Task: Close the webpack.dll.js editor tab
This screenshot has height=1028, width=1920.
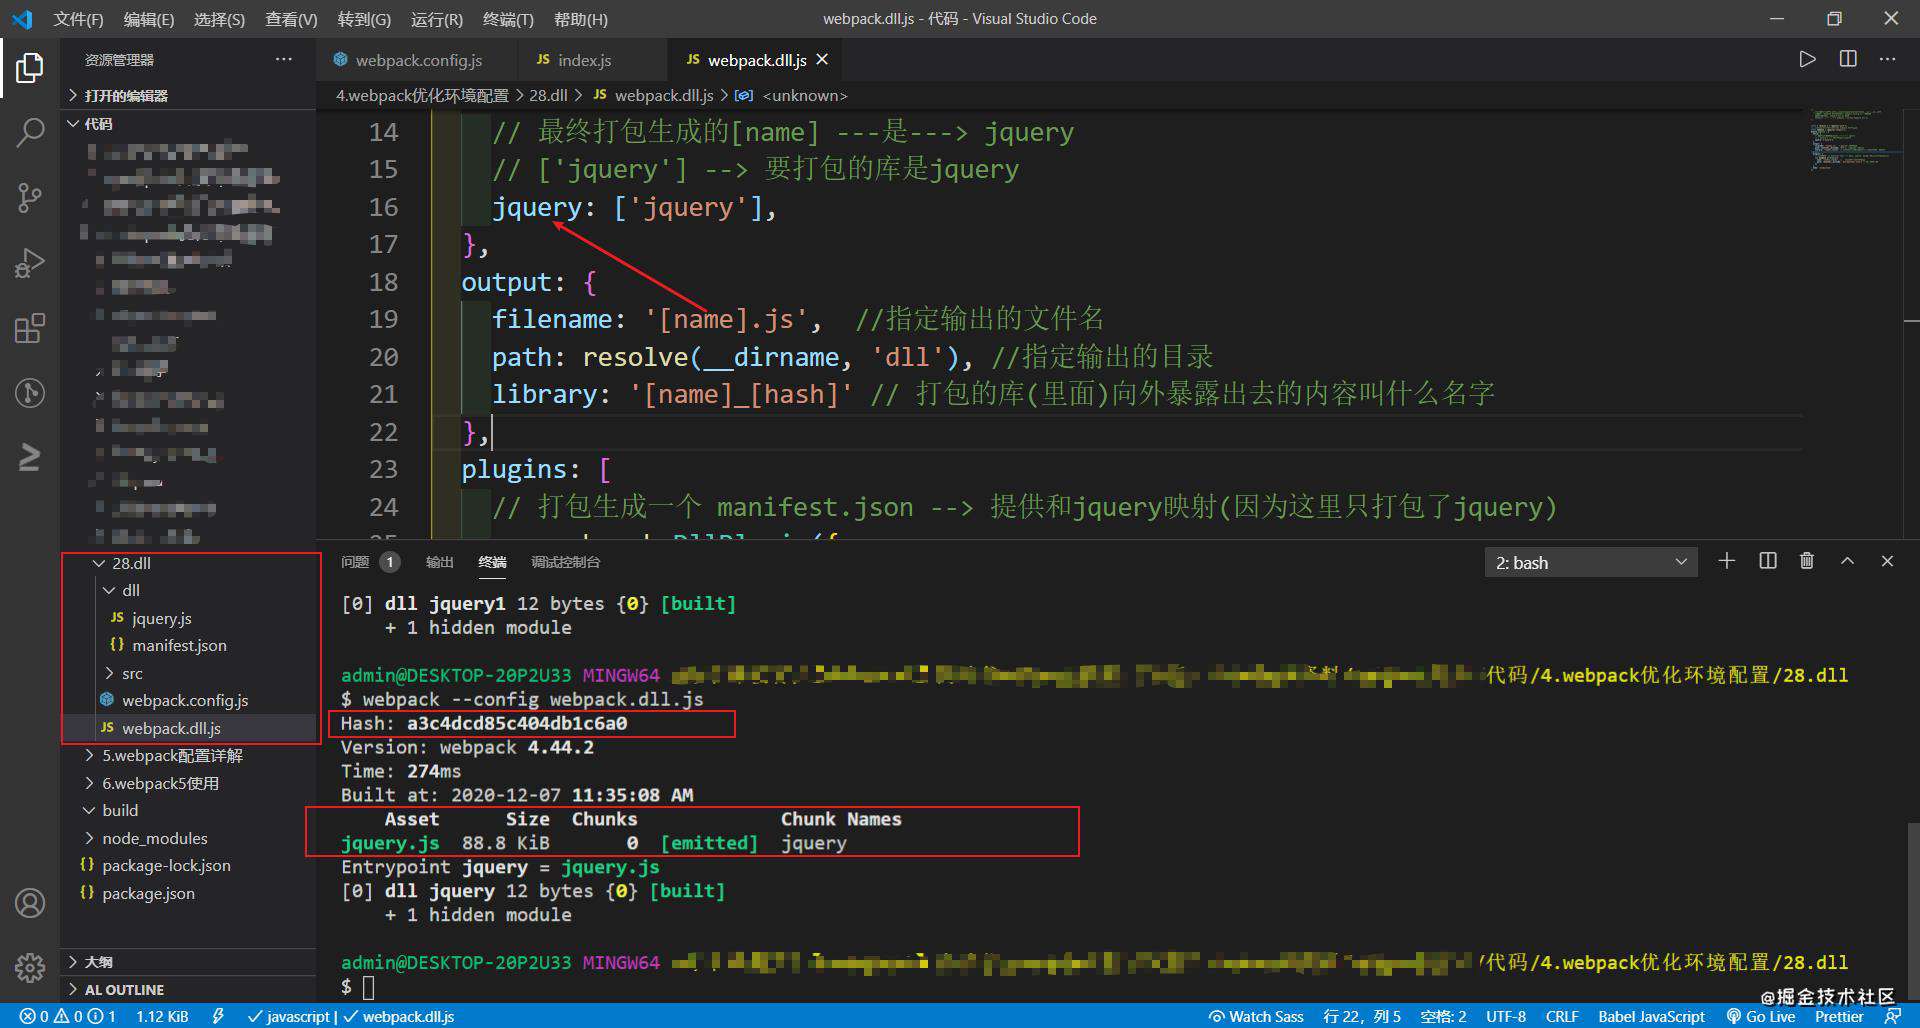Action: (822, 60)
